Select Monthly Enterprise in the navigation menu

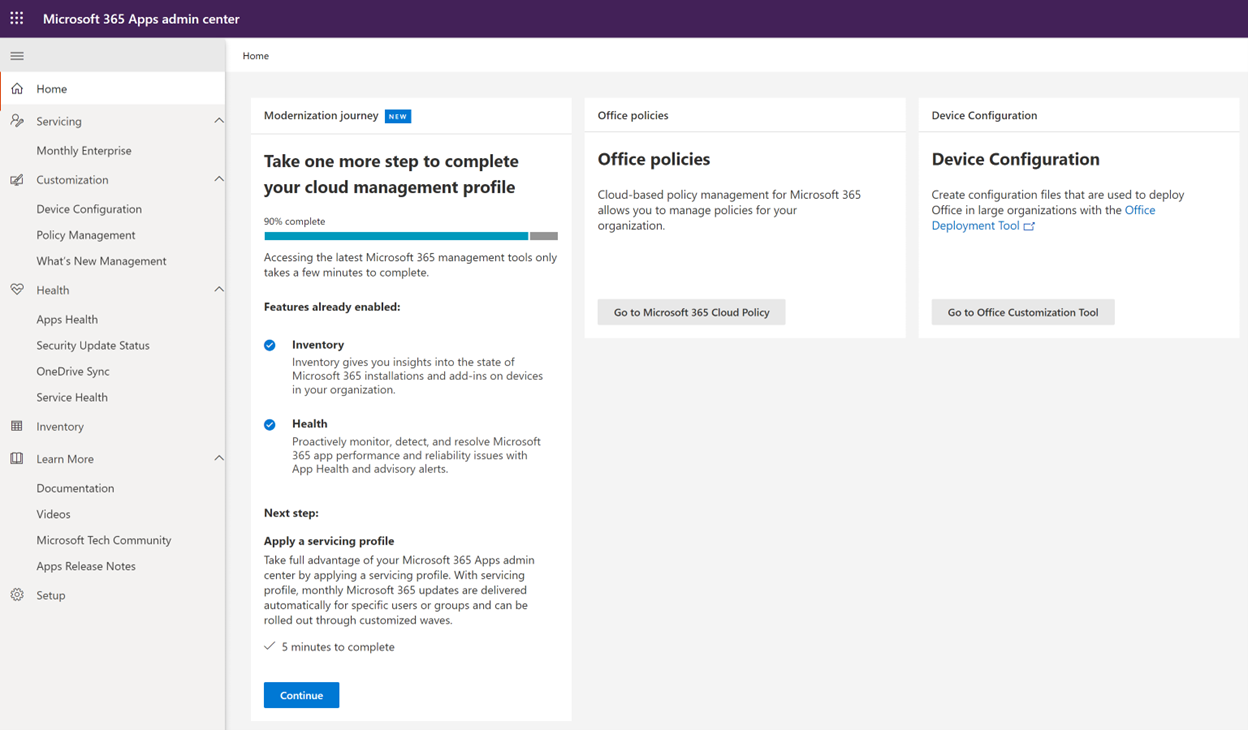83,150
